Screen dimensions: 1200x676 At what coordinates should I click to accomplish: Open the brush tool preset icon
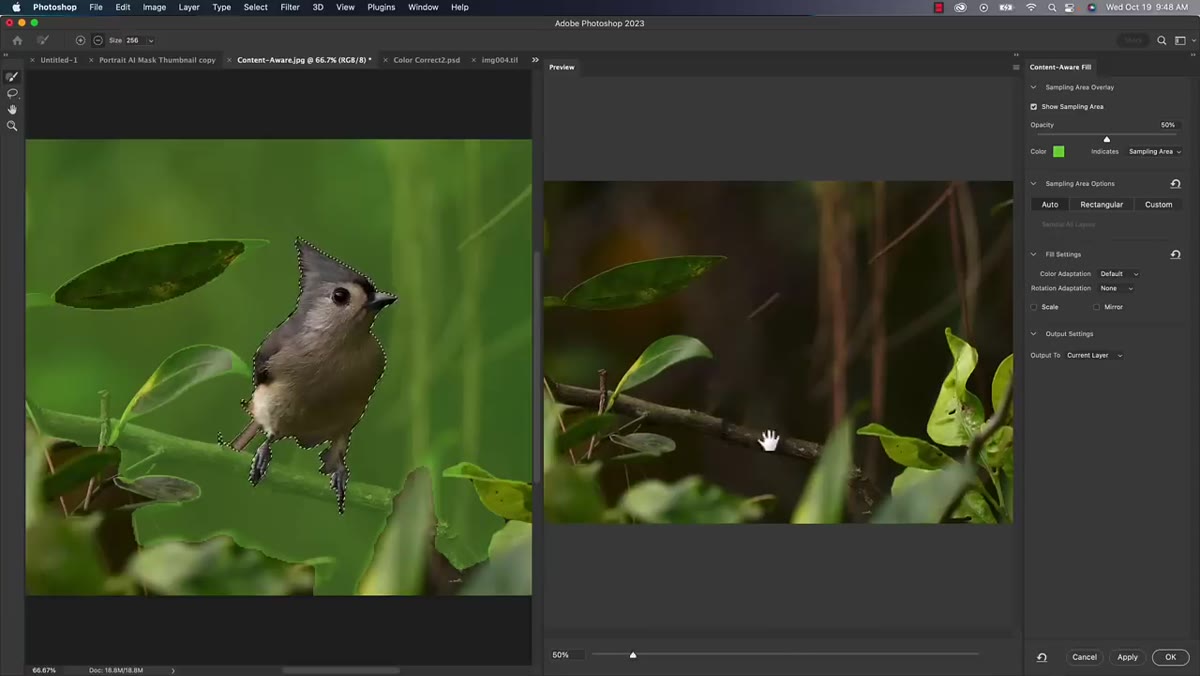43,40
